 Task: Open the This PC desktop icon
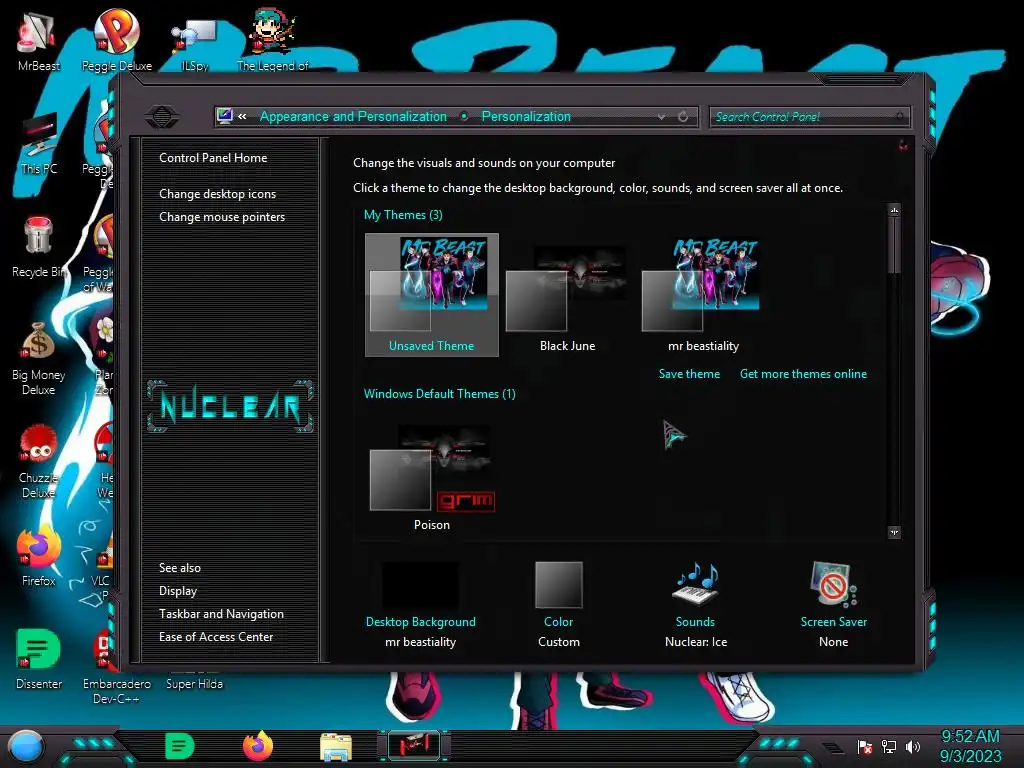tap(39, 145)
